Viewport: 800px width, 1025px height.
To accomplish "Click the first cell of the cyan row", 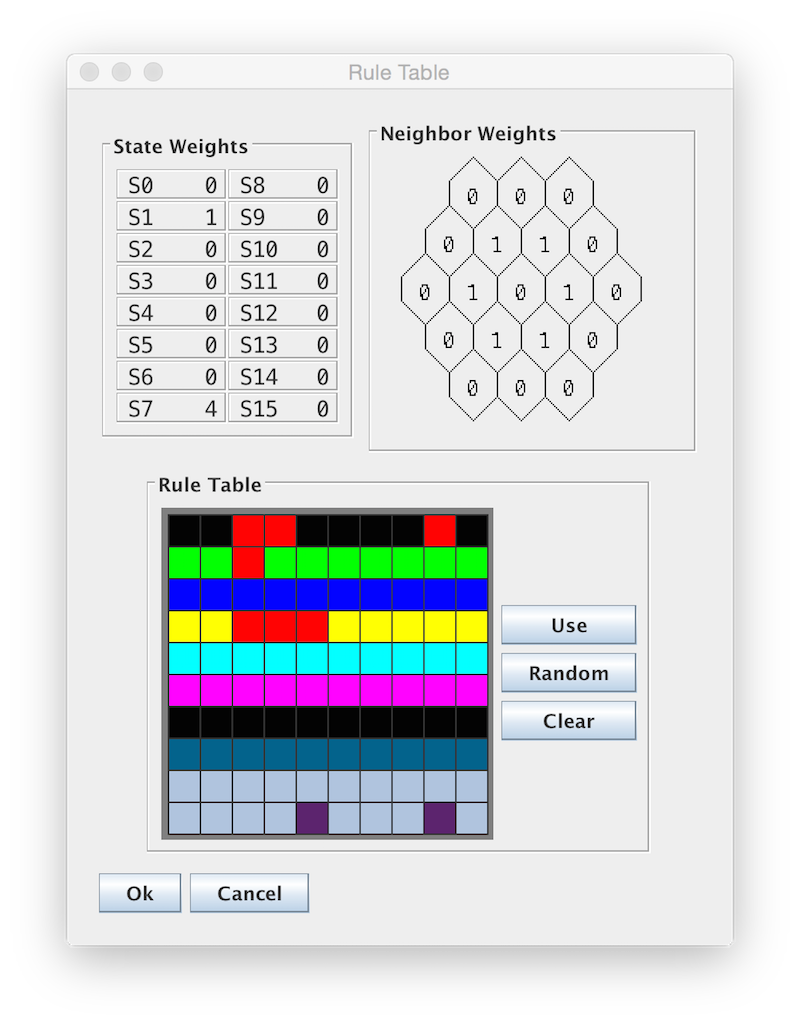I will (x=184, y=658).
